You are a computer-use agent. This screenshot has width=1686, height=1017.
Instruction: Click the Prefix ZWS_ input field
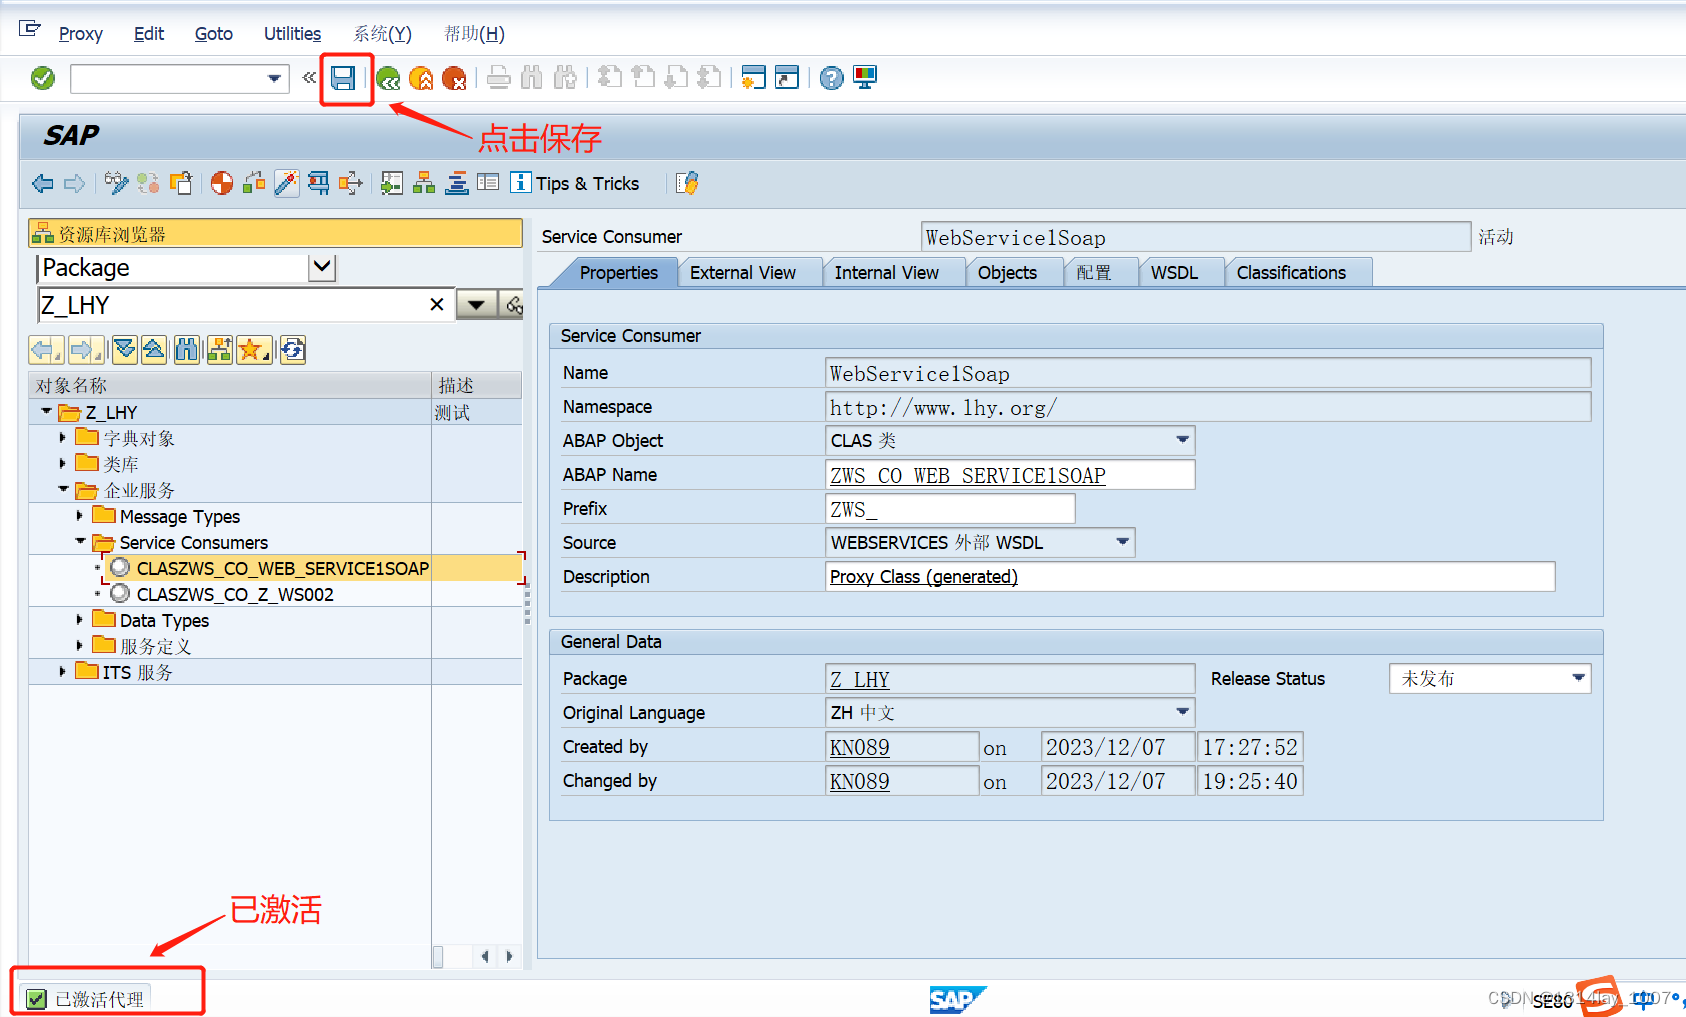pos(950,509)
